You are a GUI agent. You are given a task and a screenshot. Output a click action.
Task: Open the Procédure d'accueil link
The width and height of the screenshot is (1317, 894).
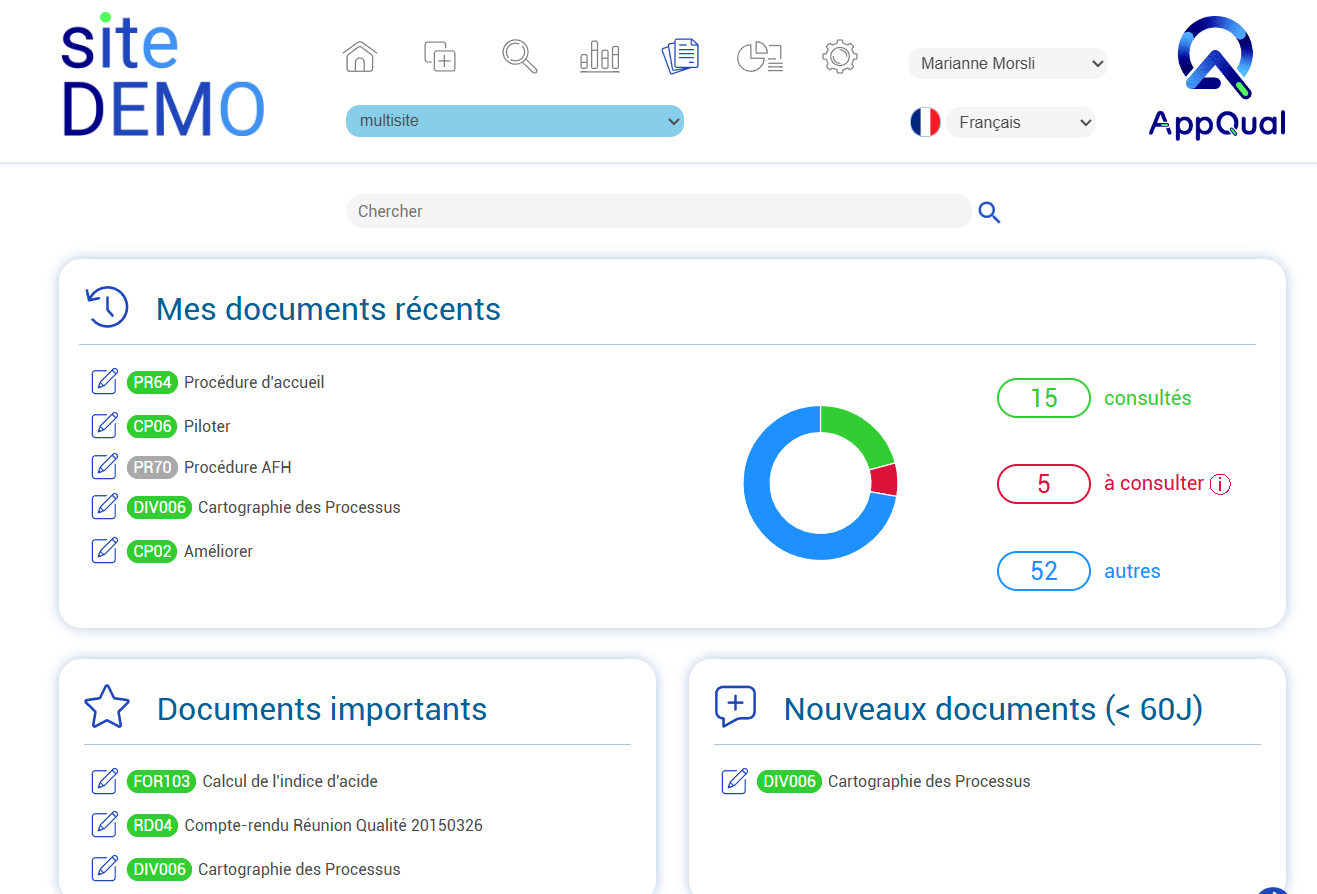254,382
